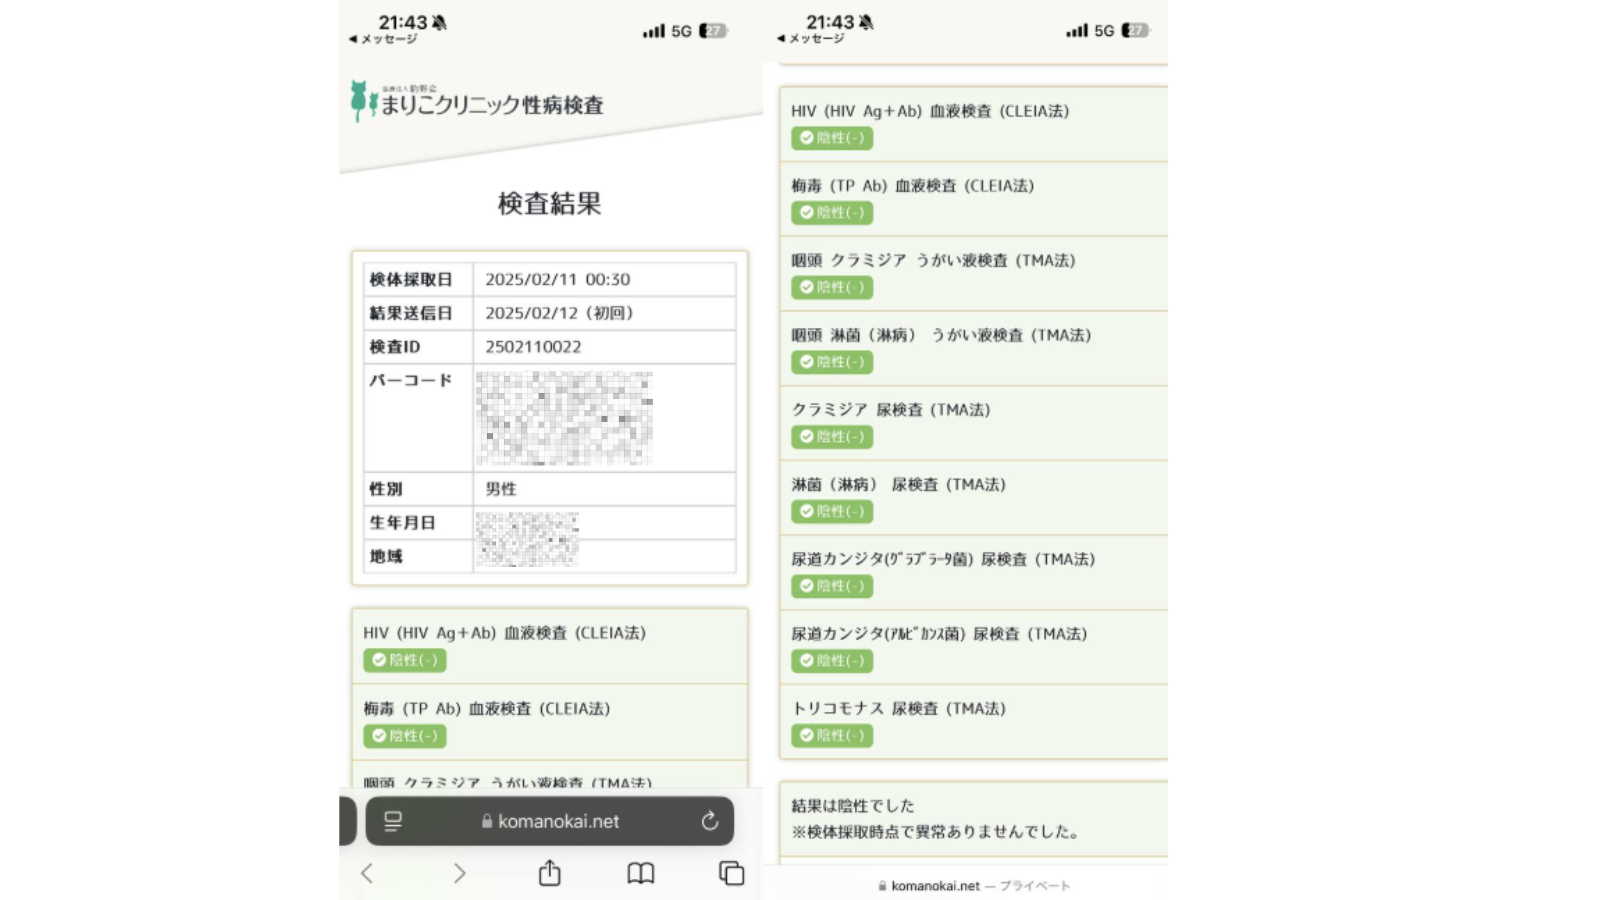Tap 淋菌 尿検査 negative badge
This screenshot has width=1600, height=900.
tap(832, 511)
